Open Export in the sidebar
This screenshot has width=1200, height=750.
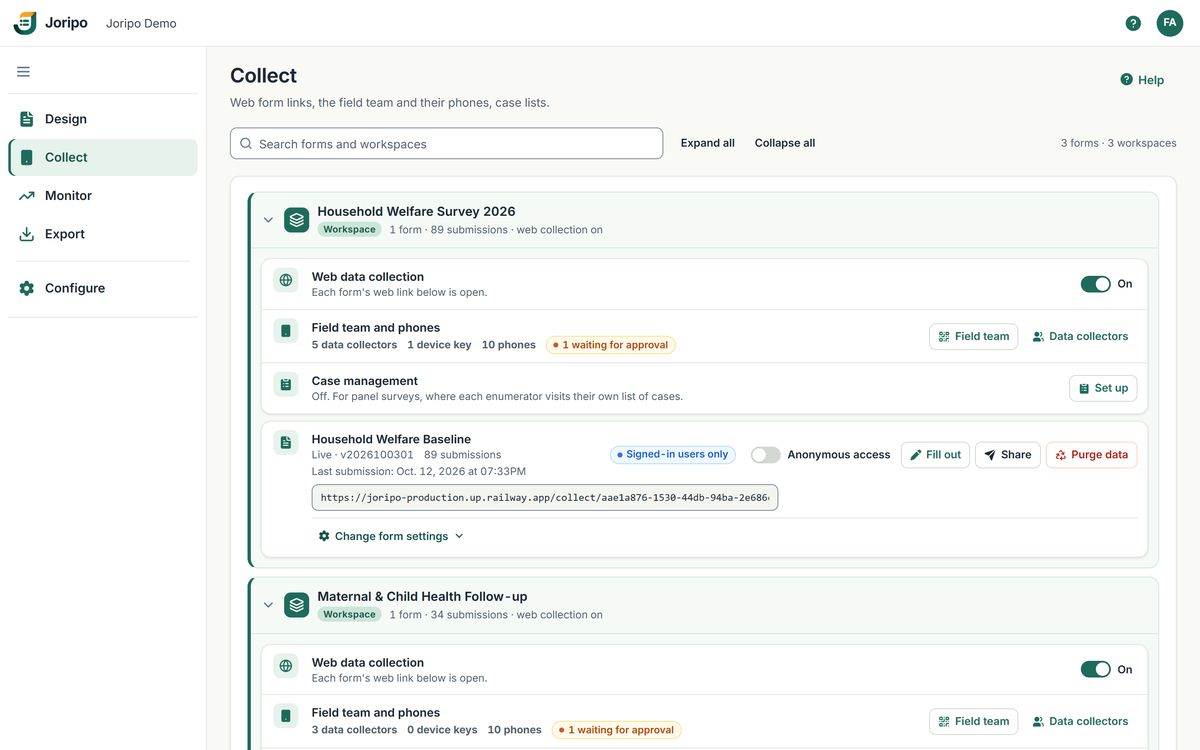coord(103,234)
